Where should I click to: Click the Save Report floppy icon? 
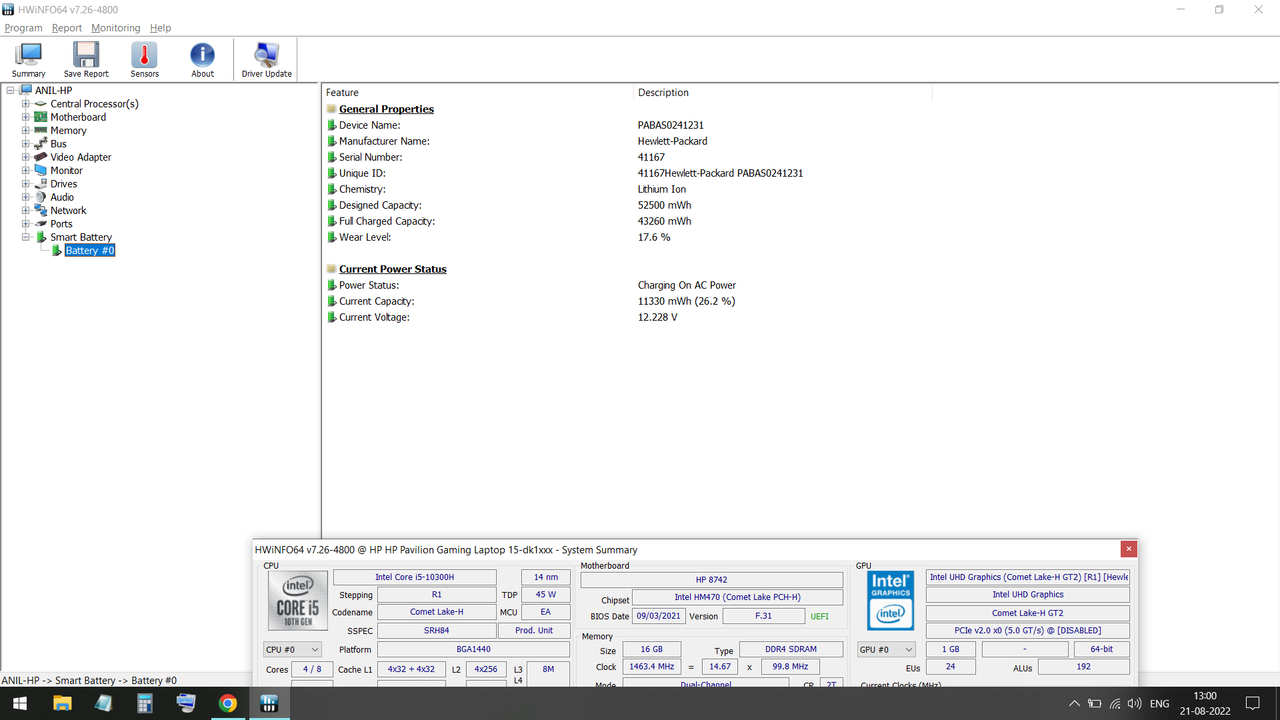pyautogui.click(x=86, y=60)
